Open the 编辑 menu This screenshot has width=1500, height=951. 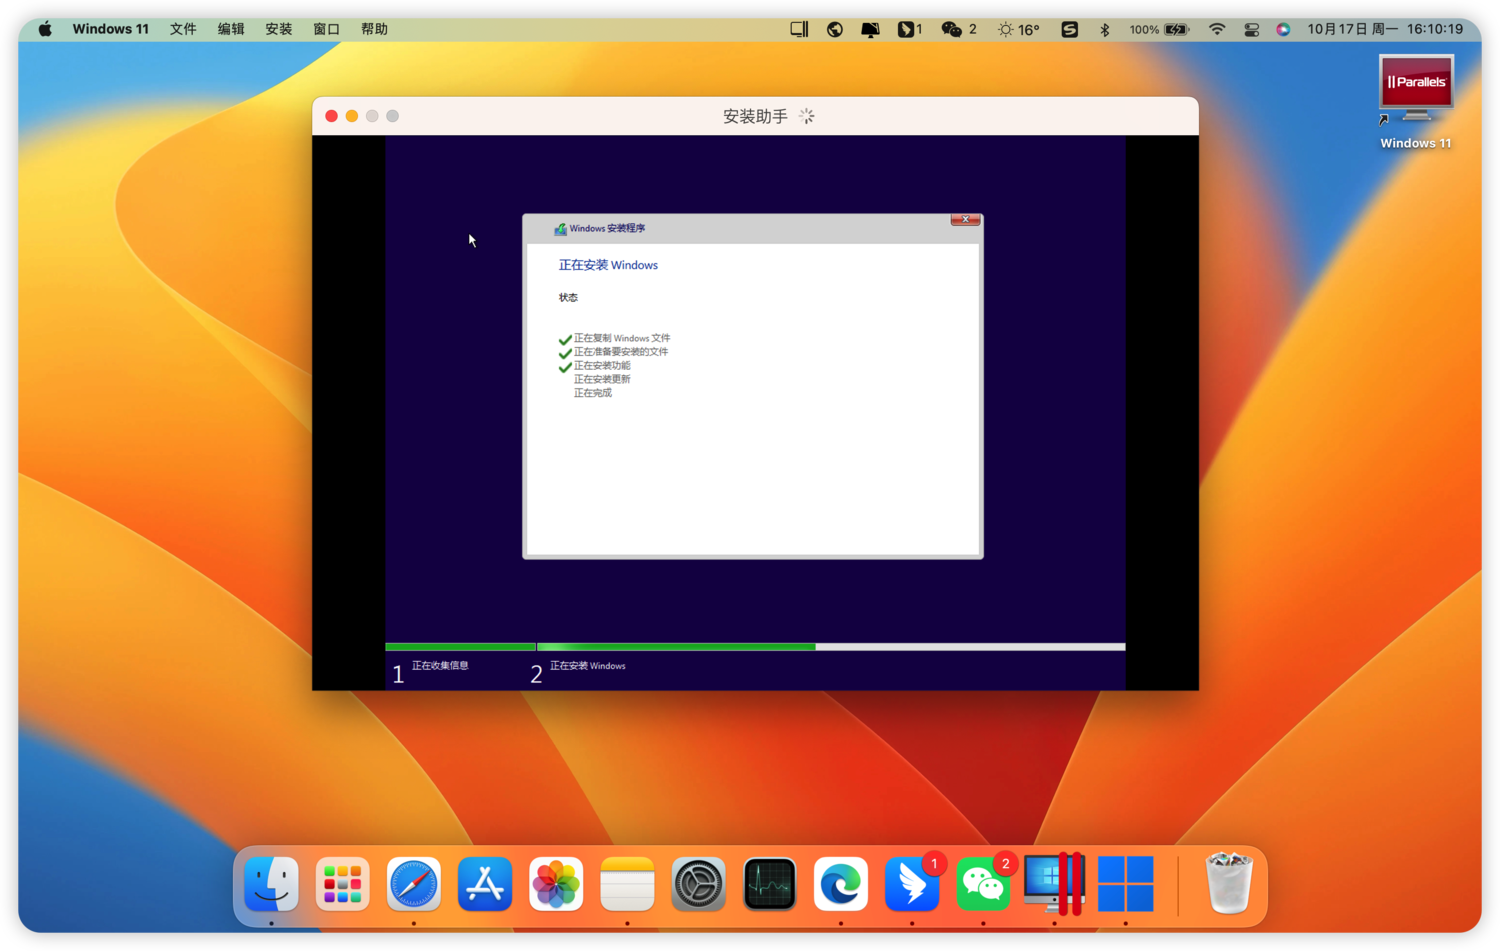coord(231,29)
